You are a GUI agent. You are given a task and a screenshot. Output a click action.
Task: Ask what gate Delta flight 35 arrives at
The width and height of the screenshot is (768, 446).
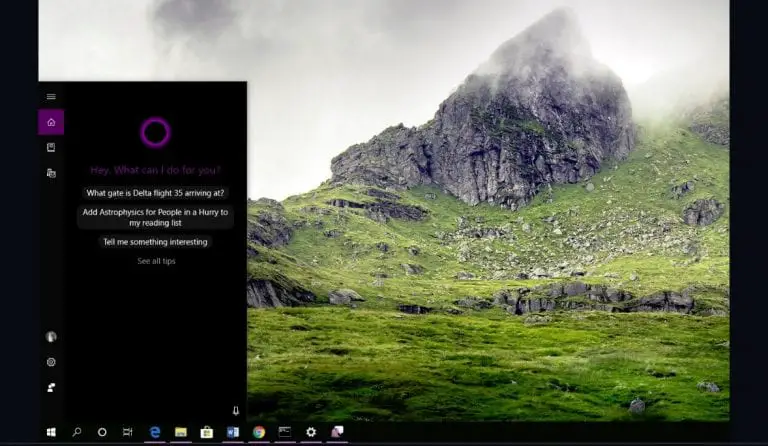tap(155, 193)
